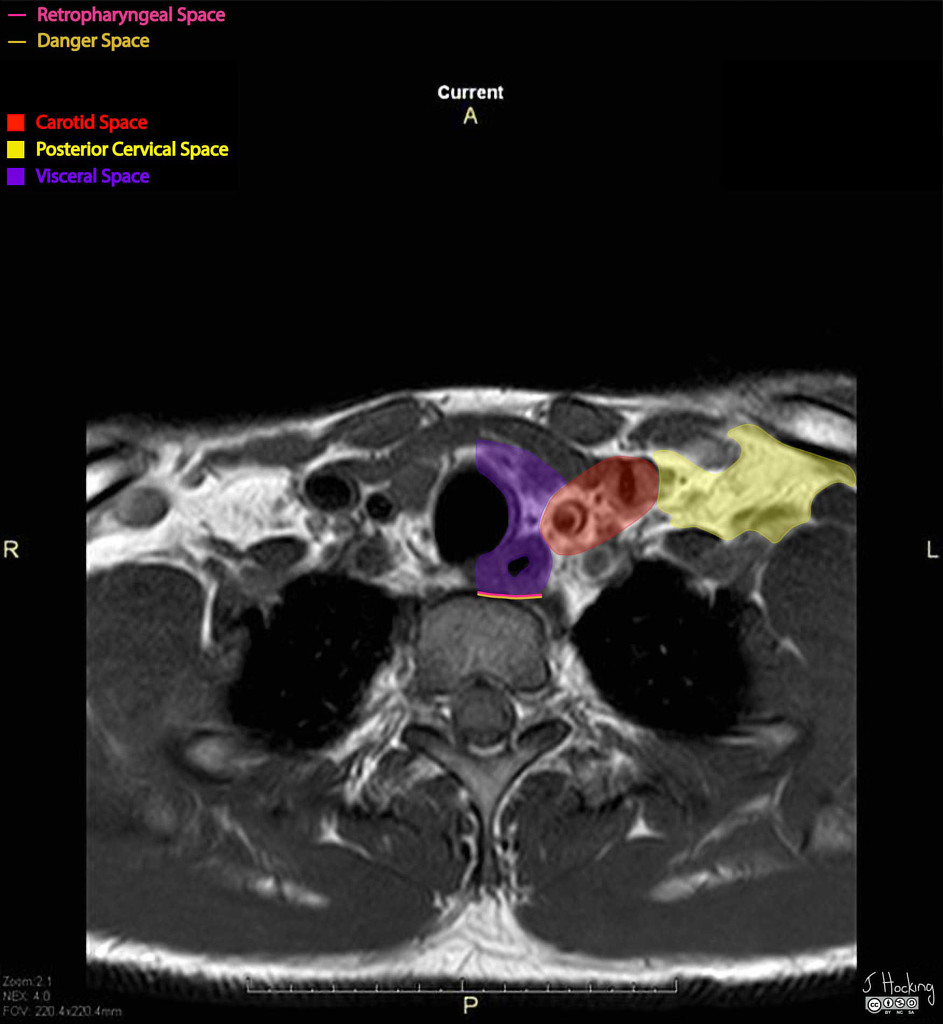Viewport: 943px width, 1024px height.
Task: Click the left-side 'L' orientation marker
Action: [x=932, y=550]
